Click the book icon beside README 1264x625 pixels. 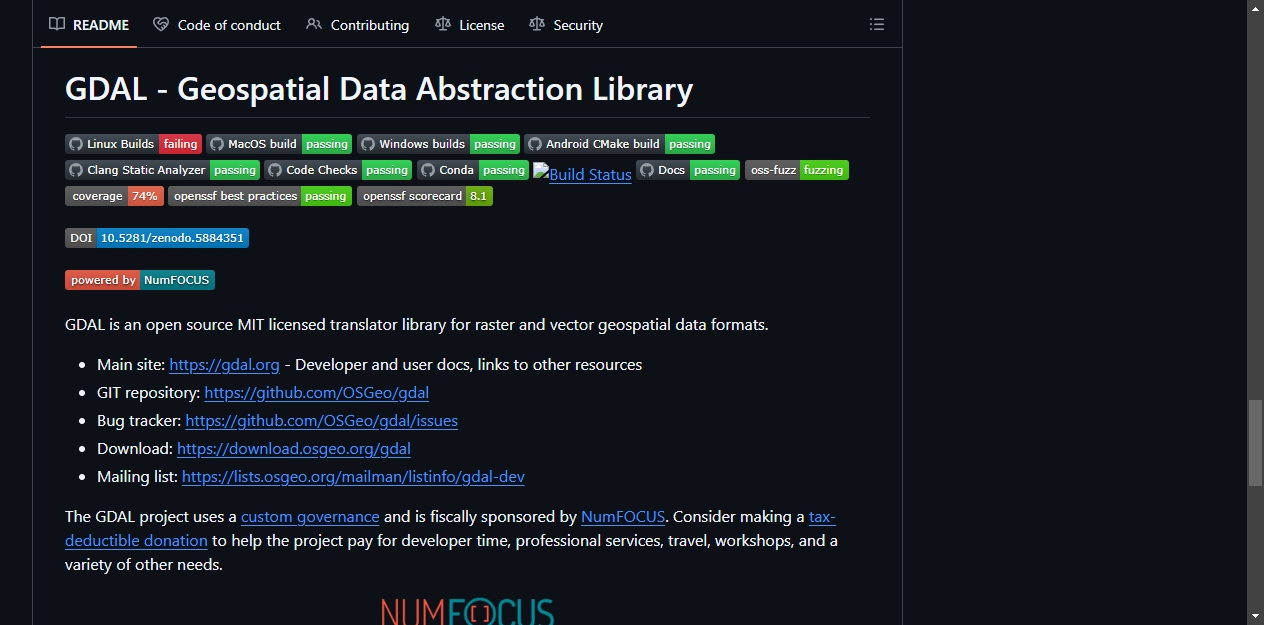(57, 24)
